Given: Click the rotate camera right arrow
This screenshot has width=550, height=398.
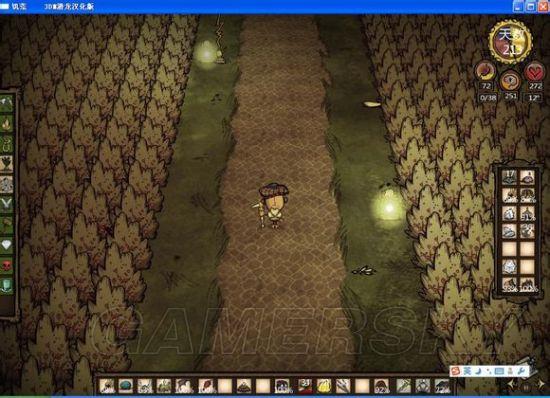Looking at the screenshot, I should coord(541,384).
